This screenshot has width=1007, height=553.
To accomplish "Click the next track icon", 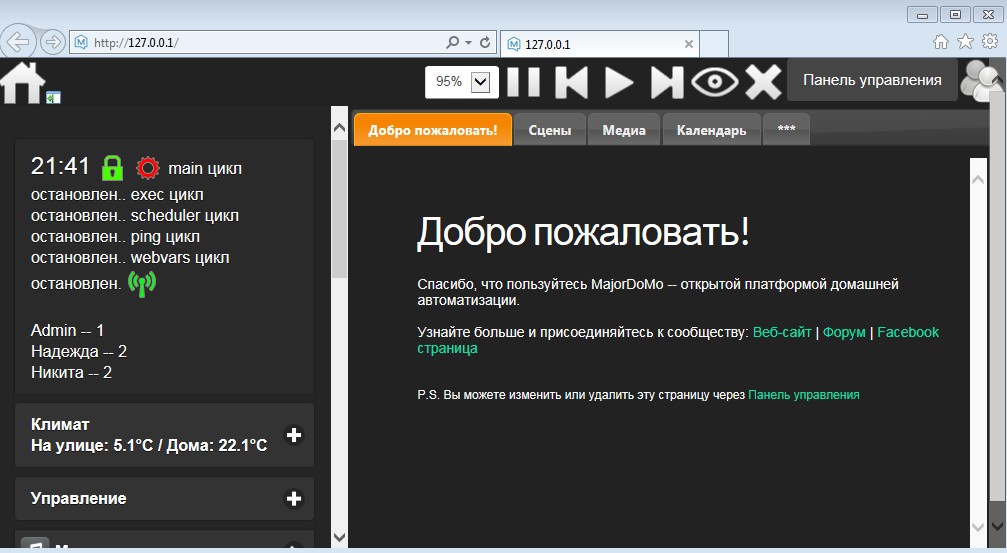I will (666, 82).
